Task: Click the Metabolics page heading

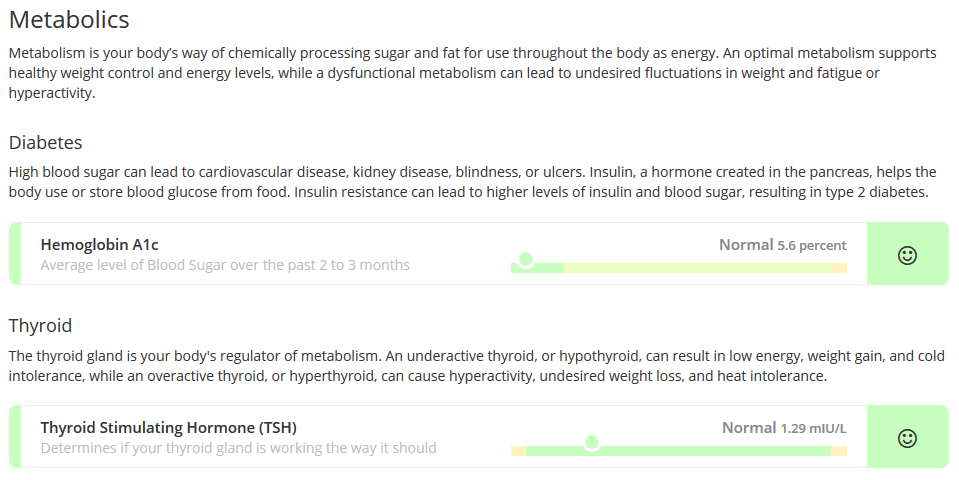Action: 69,20
